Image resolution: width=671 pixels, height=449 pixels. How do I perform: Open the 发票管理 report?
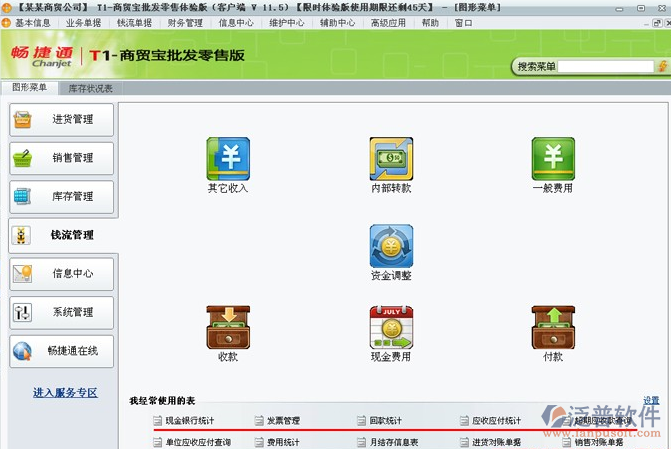(283, 421)
